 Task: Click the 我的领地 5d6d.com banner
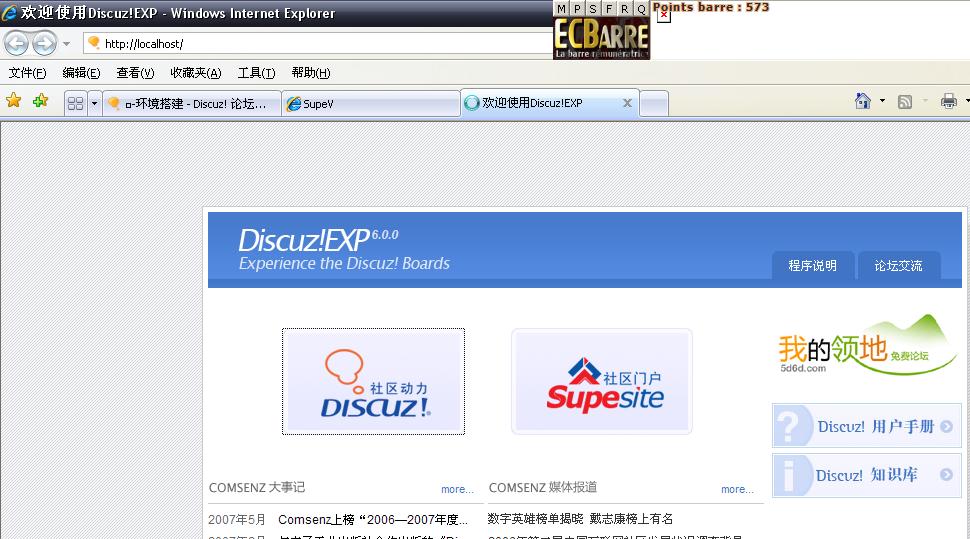(x=866, y=347)
